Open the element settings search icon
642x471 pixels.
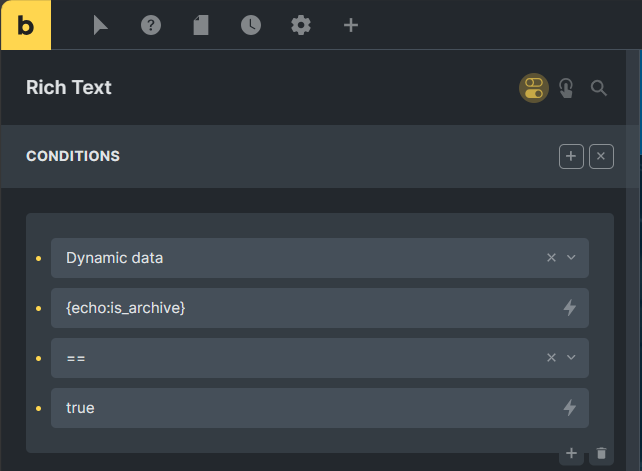pos(599,88)
